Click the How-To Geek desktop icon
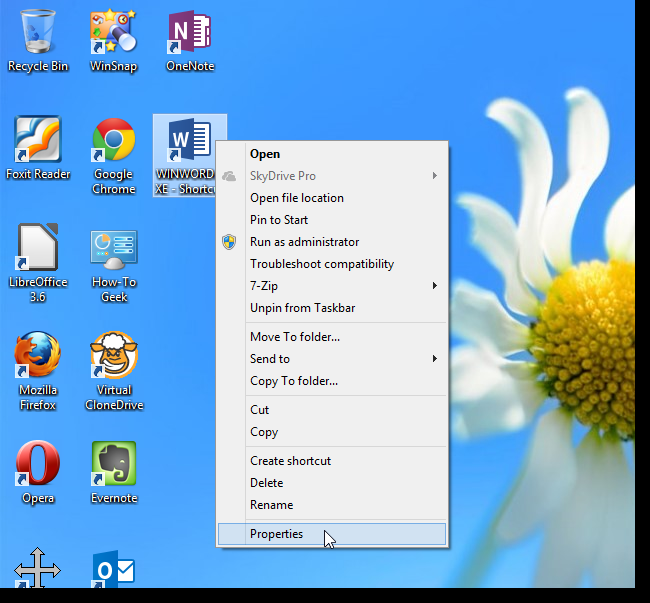Viewport: 650px width, 603px height. coord(114,249)
